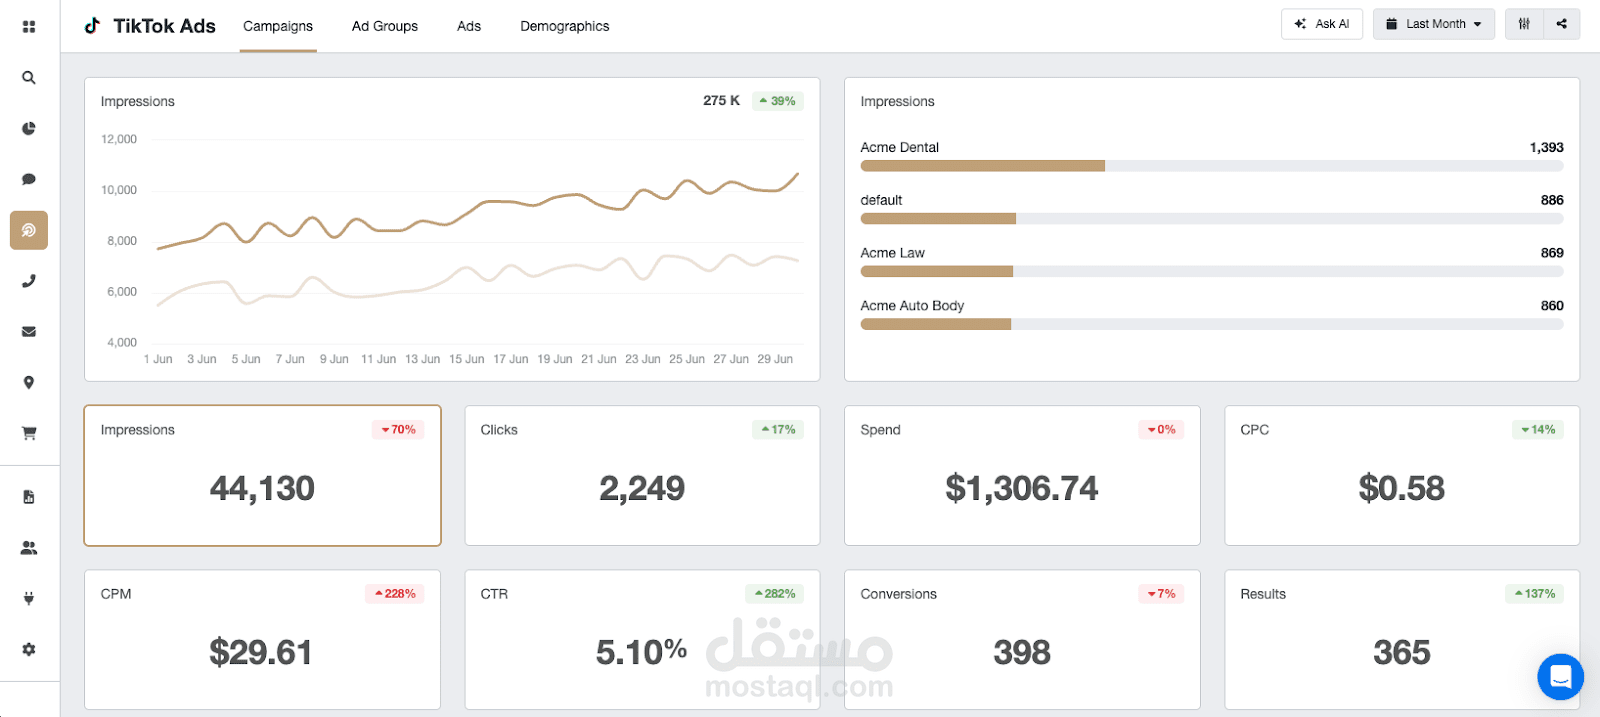
Task: Select the CPM $29.61 metric card
Action: (x=263, y=640)
